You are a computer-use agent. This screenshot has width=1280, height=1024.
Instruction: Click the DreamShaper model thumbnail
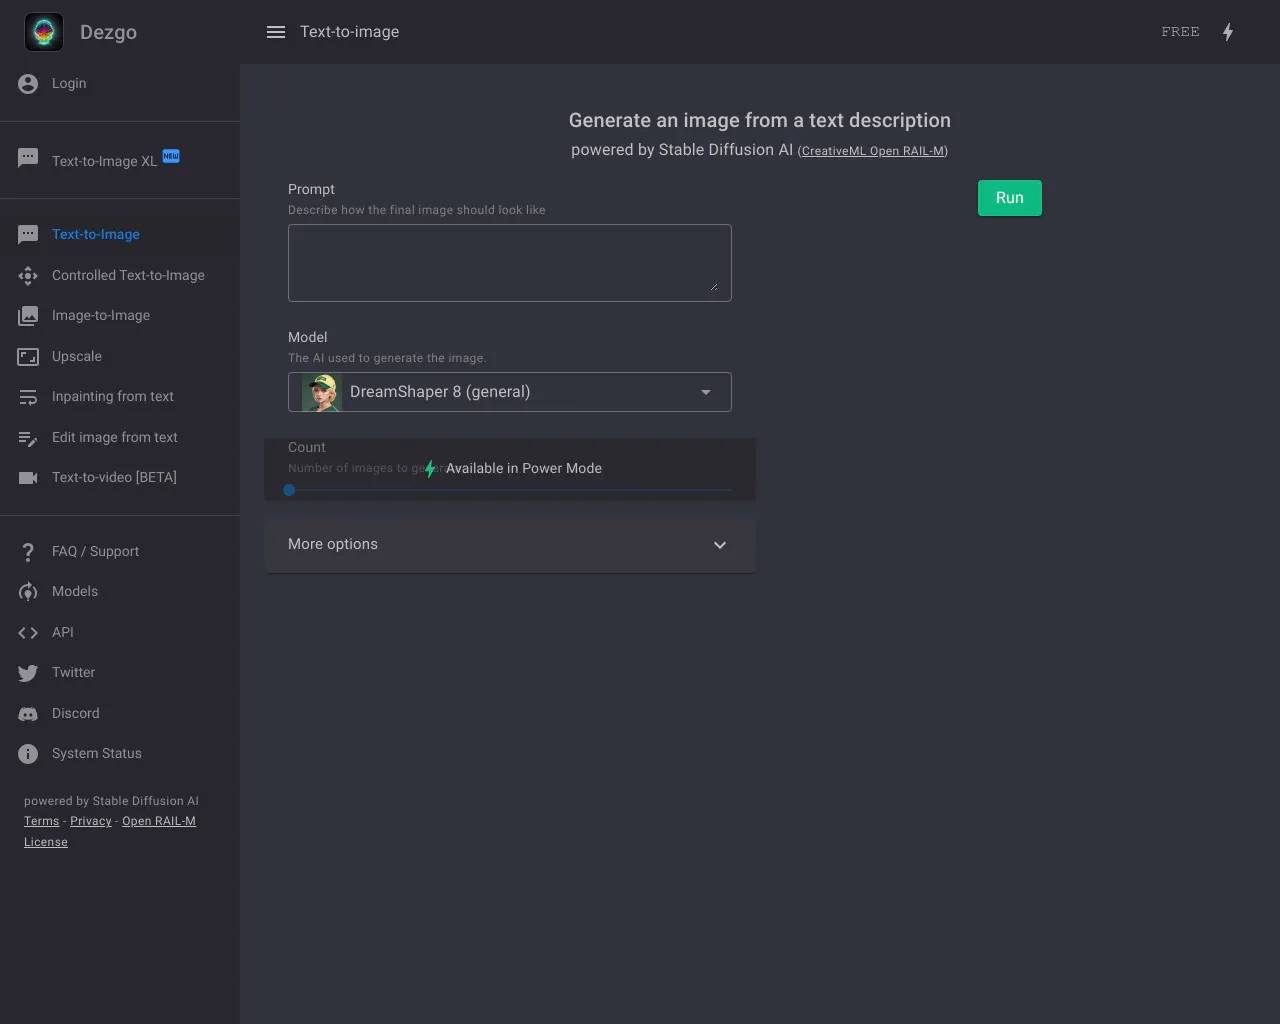pos(322,392)
